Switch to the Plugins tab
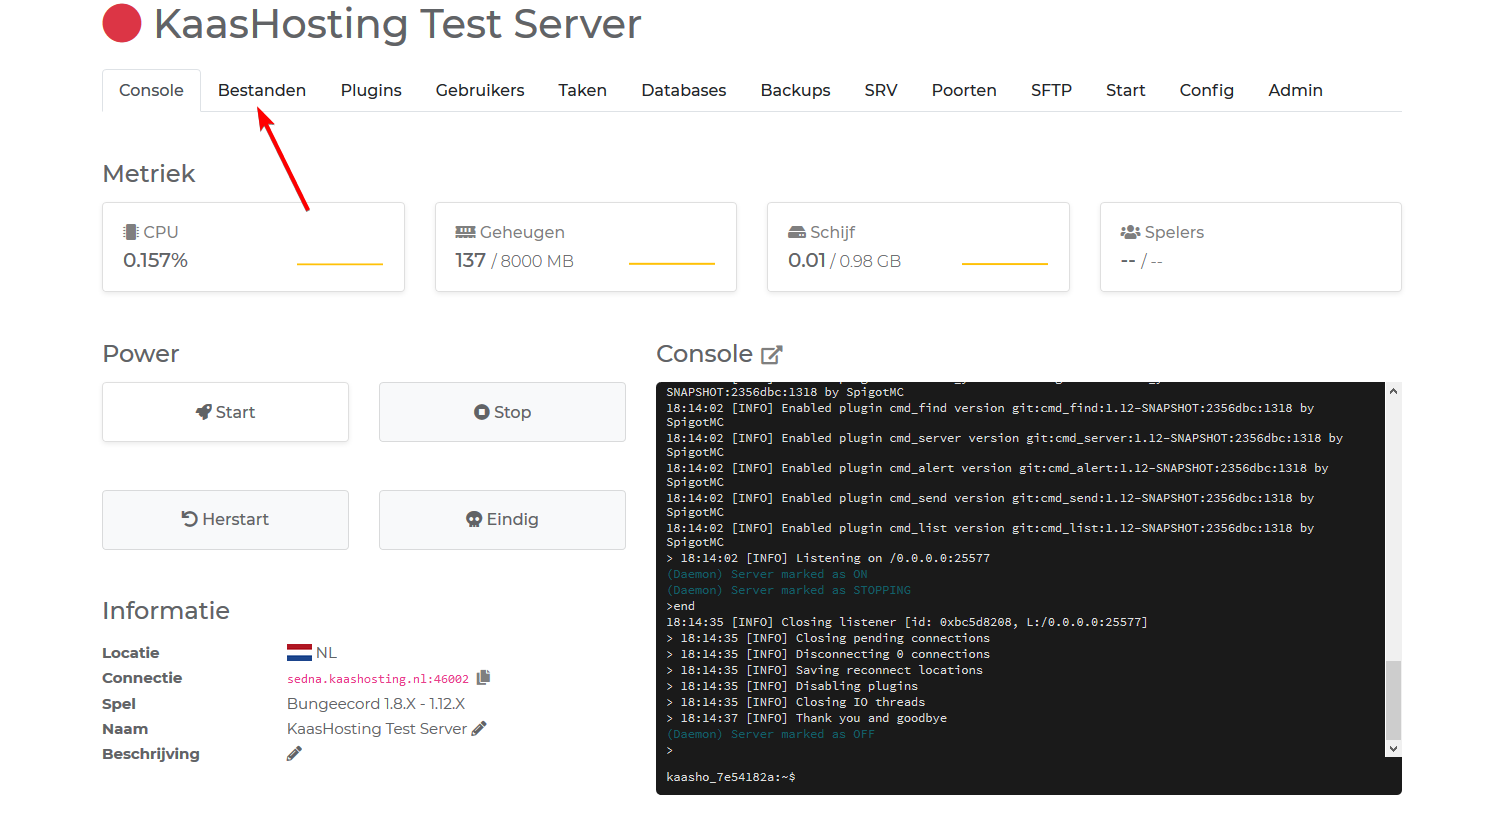Image resolution: width=1493 pixels, height=834 pixels. (371, 90)
